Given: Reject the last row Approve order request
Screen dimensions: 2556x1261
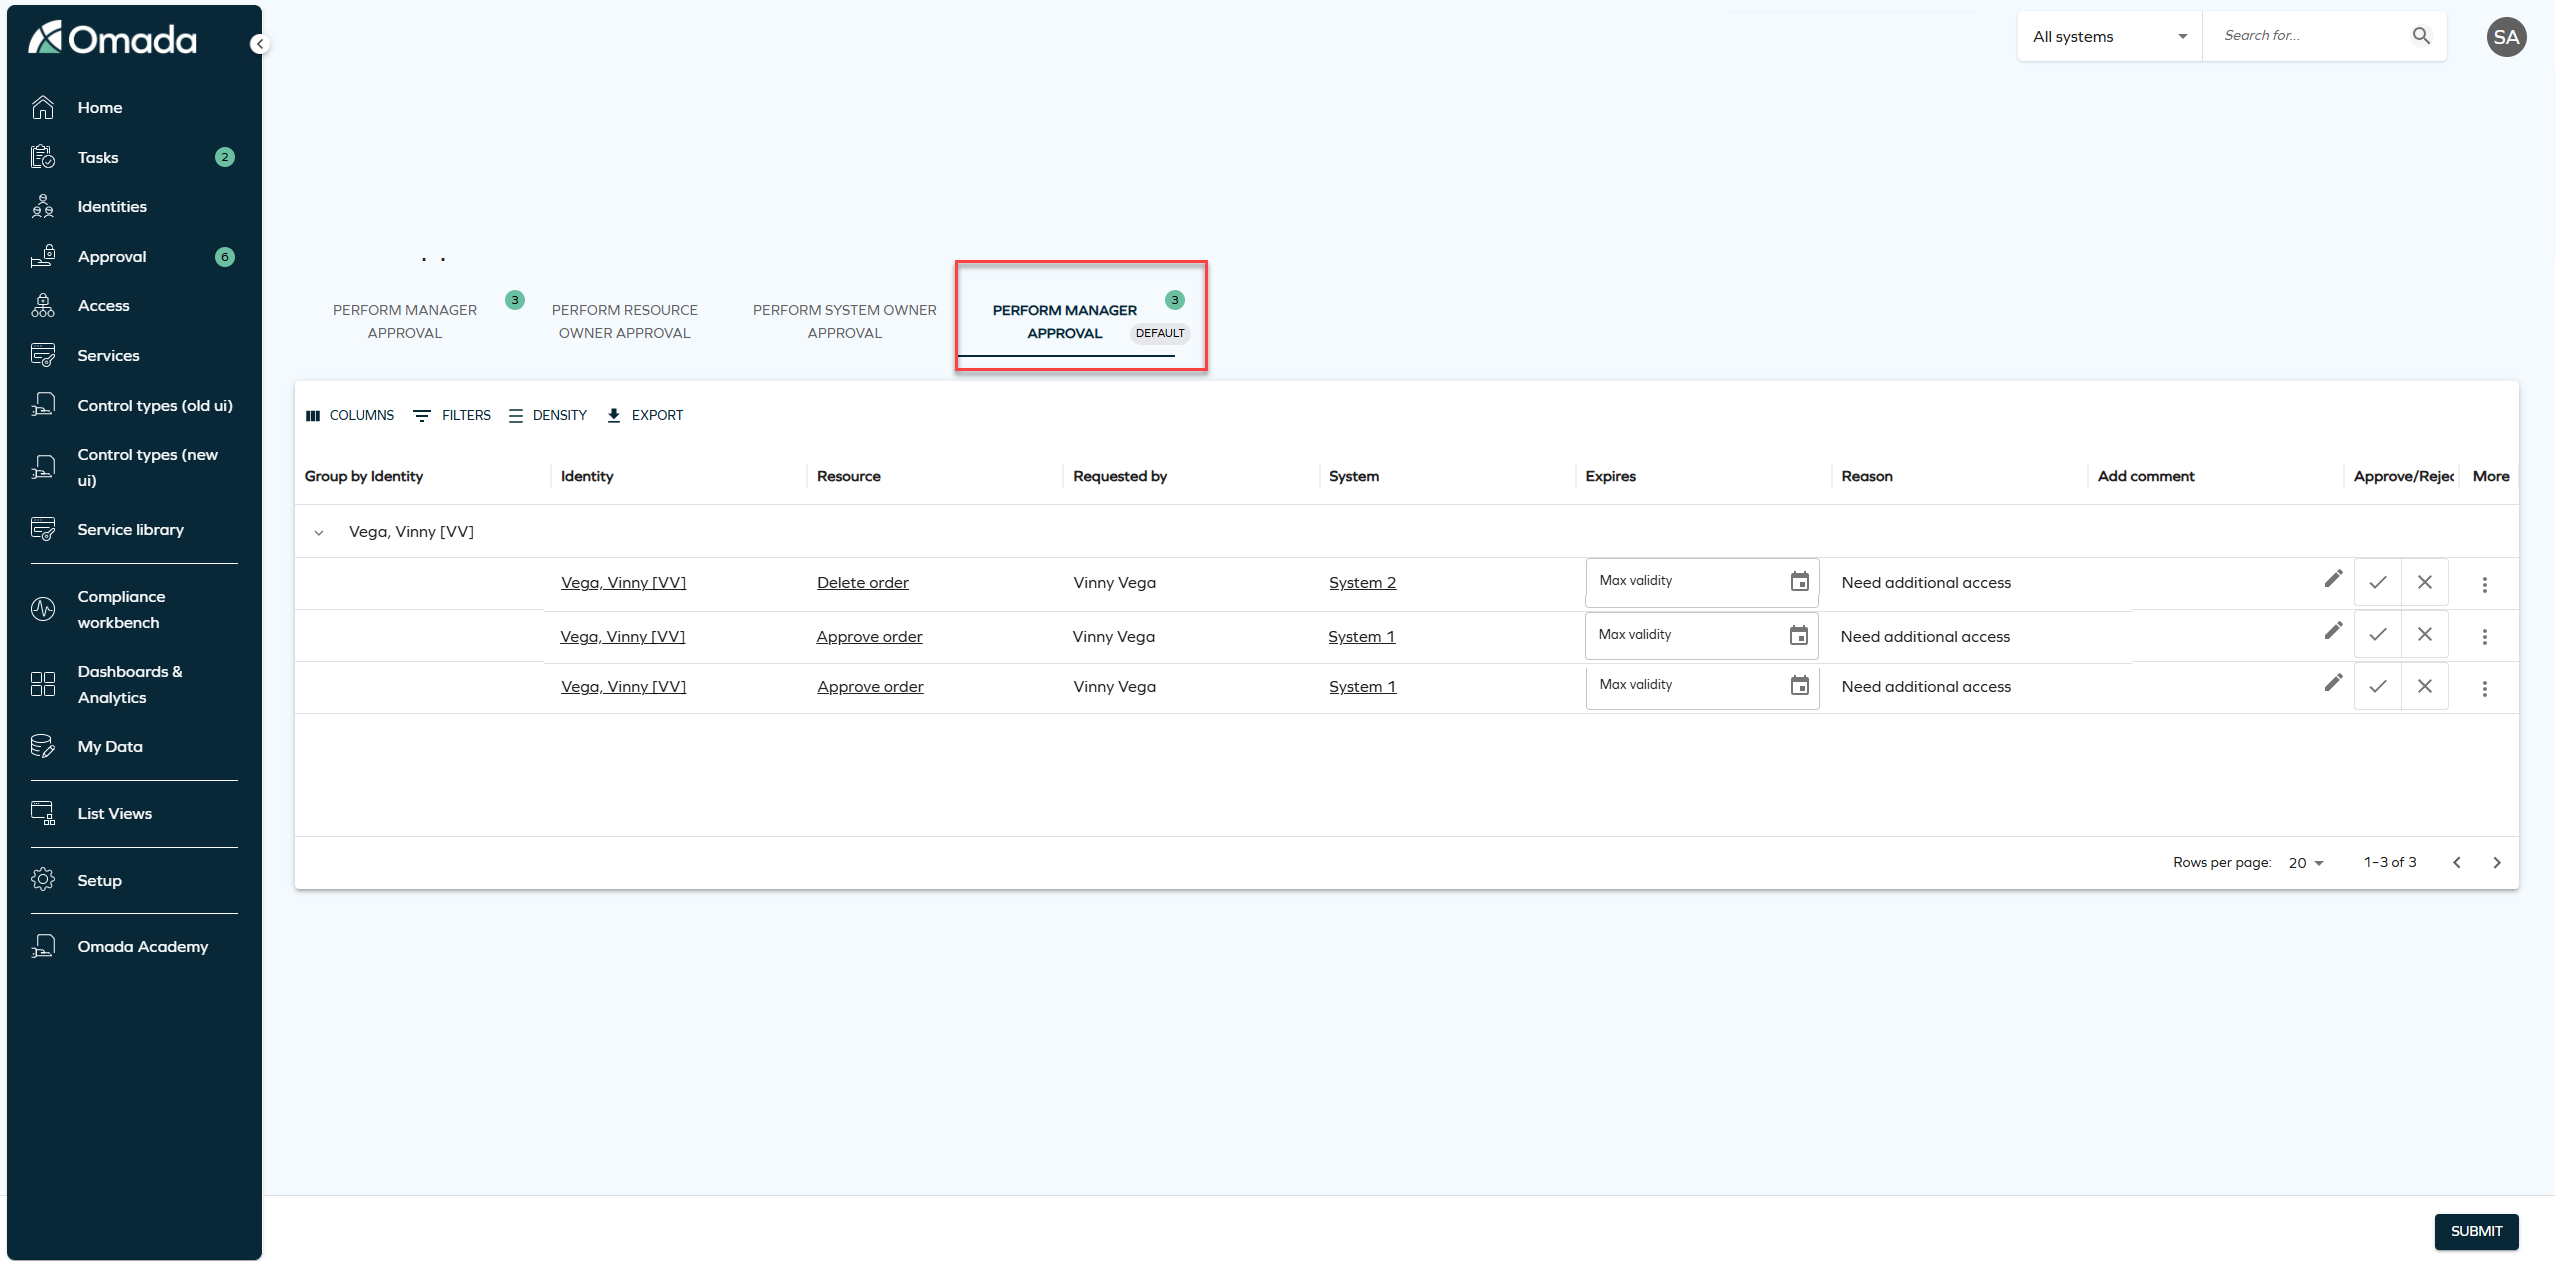Looking at the screenshot, I should point(2425,686).
